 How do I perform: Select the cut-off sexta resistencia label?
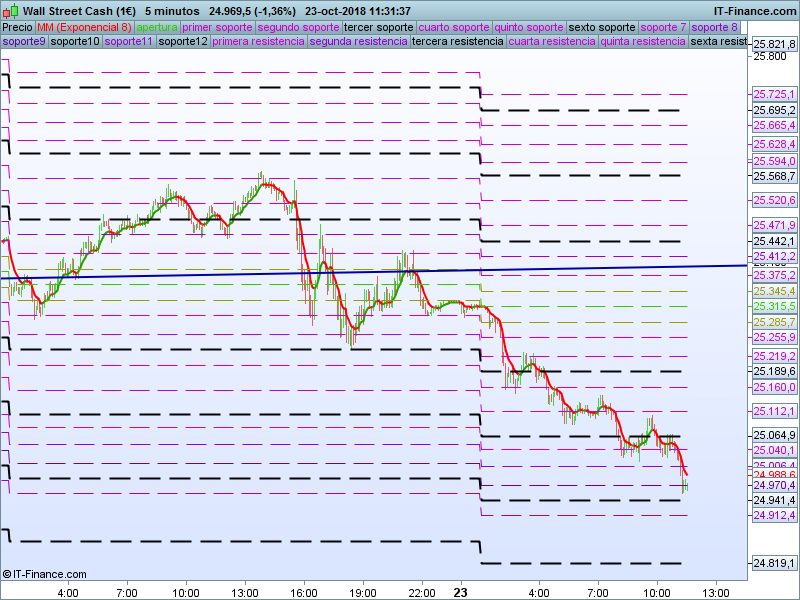pyautogui.click(x=718, y=41)
